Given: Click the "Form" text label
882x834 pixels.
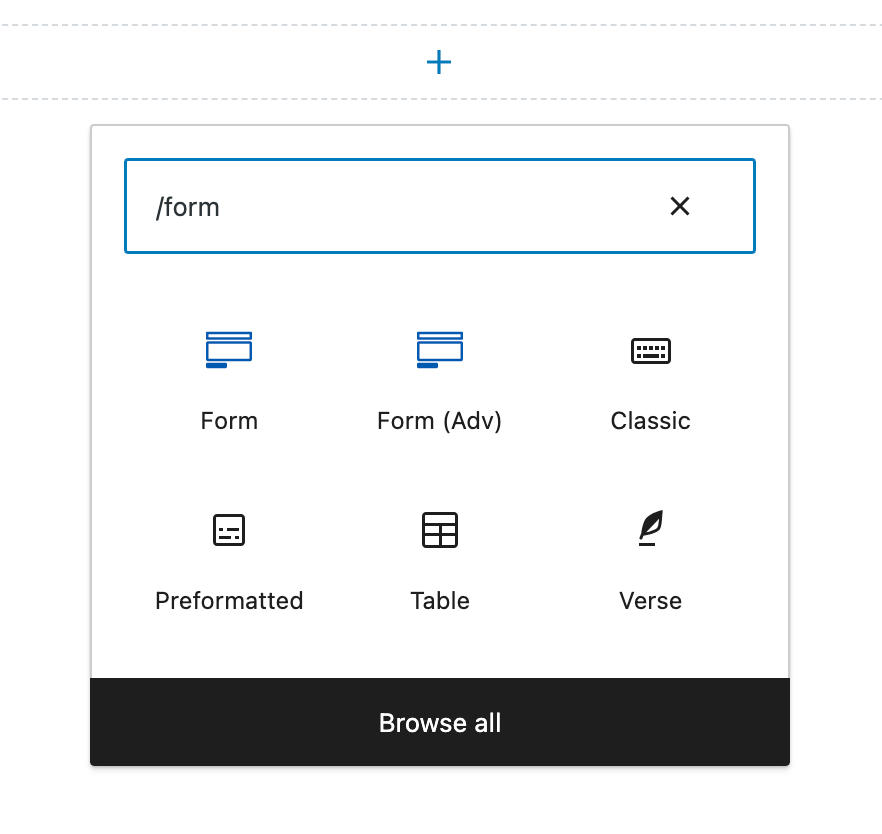Looking at the screenshot, I should pos(229,421).
